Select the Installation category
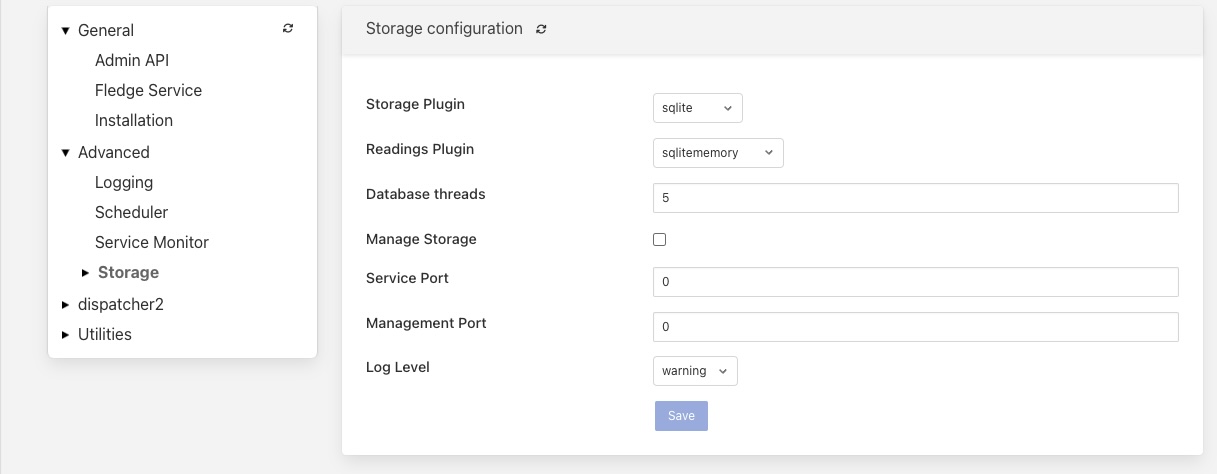 (x=134, y=120)
